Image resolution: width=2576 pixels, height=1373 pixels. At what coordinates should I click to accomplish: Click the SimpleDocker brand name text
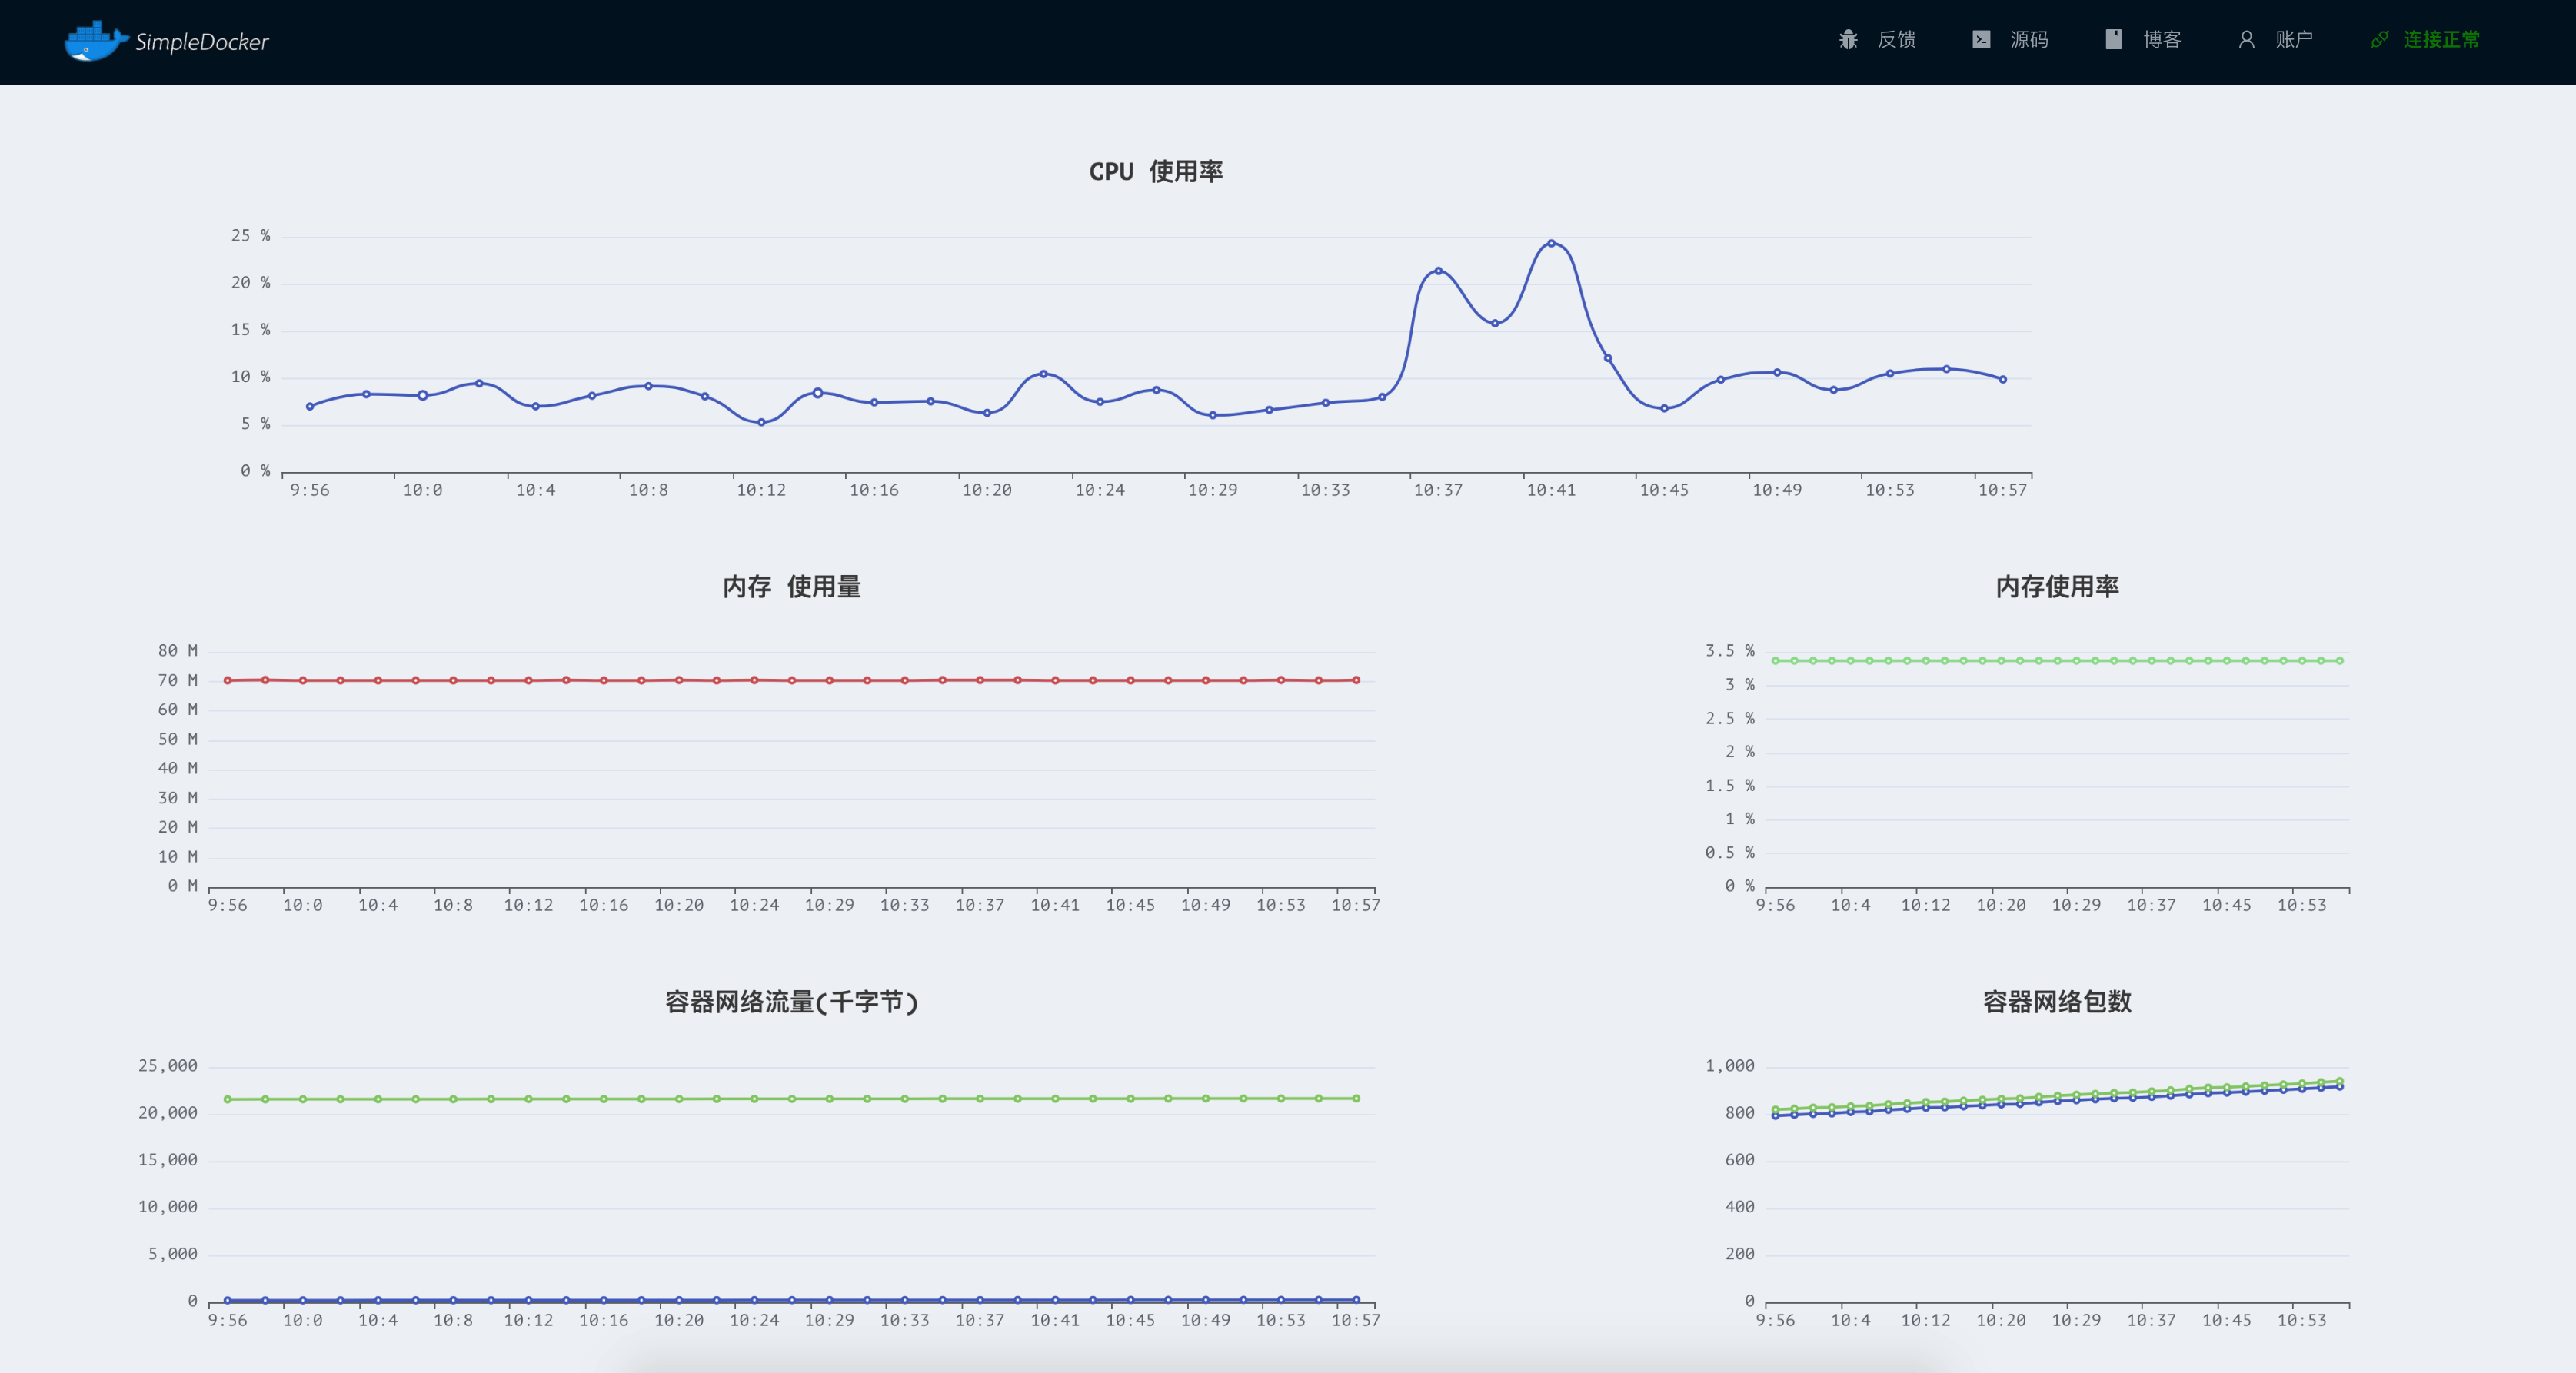[x=202, y=42]
